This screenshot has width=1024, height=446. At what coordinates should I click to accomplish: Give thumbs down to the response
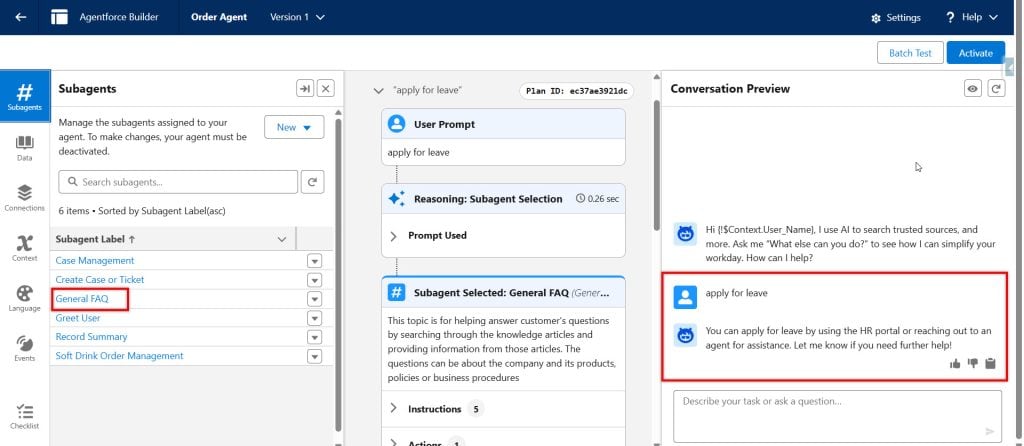(x=972, y=364)
